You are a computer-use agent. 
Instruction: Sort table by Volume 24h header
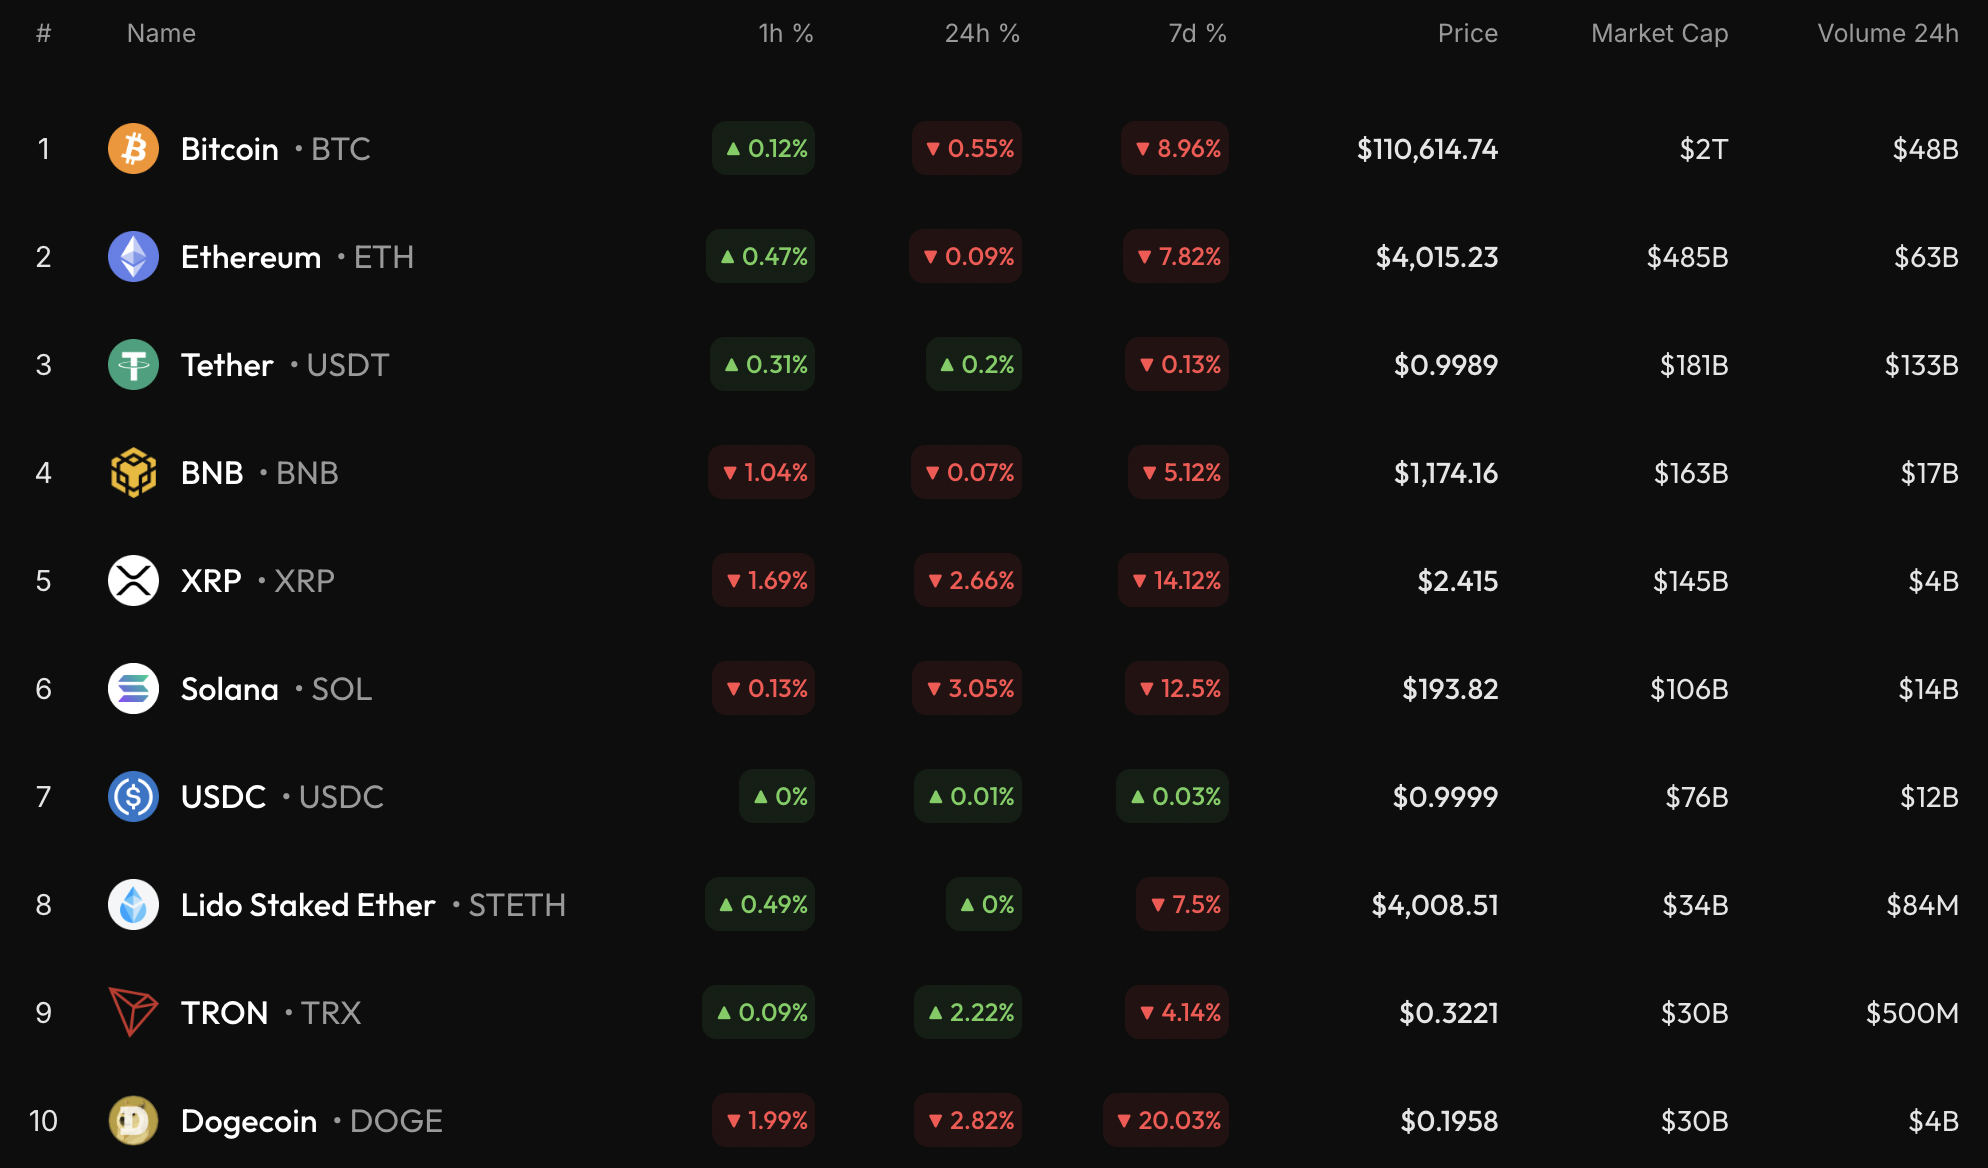(1887, 34)
